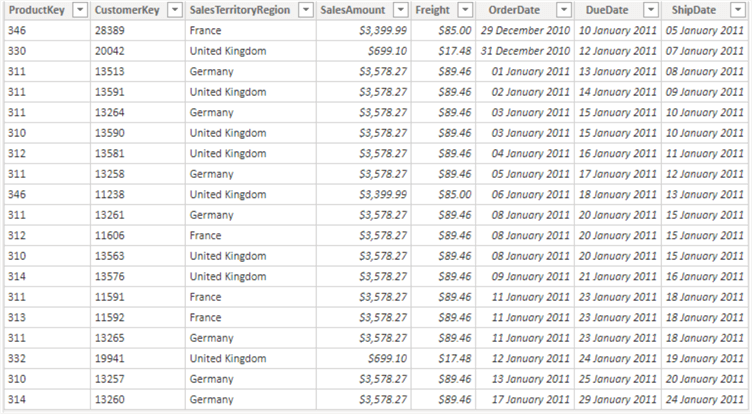The width and height of the screenshot is (752, 414).
Task: Click the CustomerKey cell 11238
Action: pyautogui.click(x=109, y=195)
